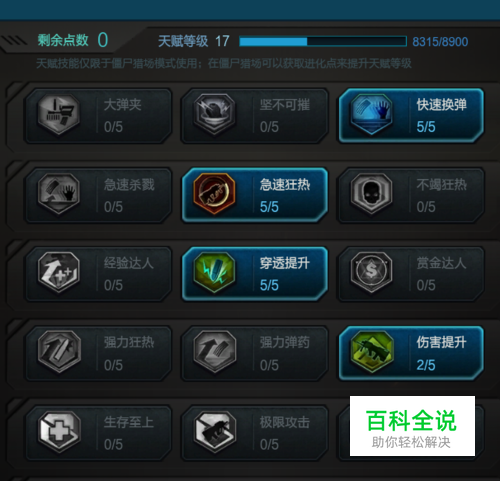Viewport: 500px width, 481px height.
Task: Click the 大弹夹 magazine talent icon
Action: [x=59, y=114]
